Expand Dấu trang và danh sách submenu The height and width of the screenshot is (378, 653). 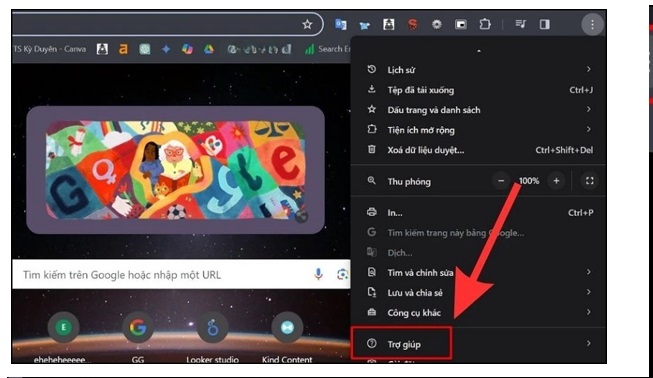(x=479, y=109)
